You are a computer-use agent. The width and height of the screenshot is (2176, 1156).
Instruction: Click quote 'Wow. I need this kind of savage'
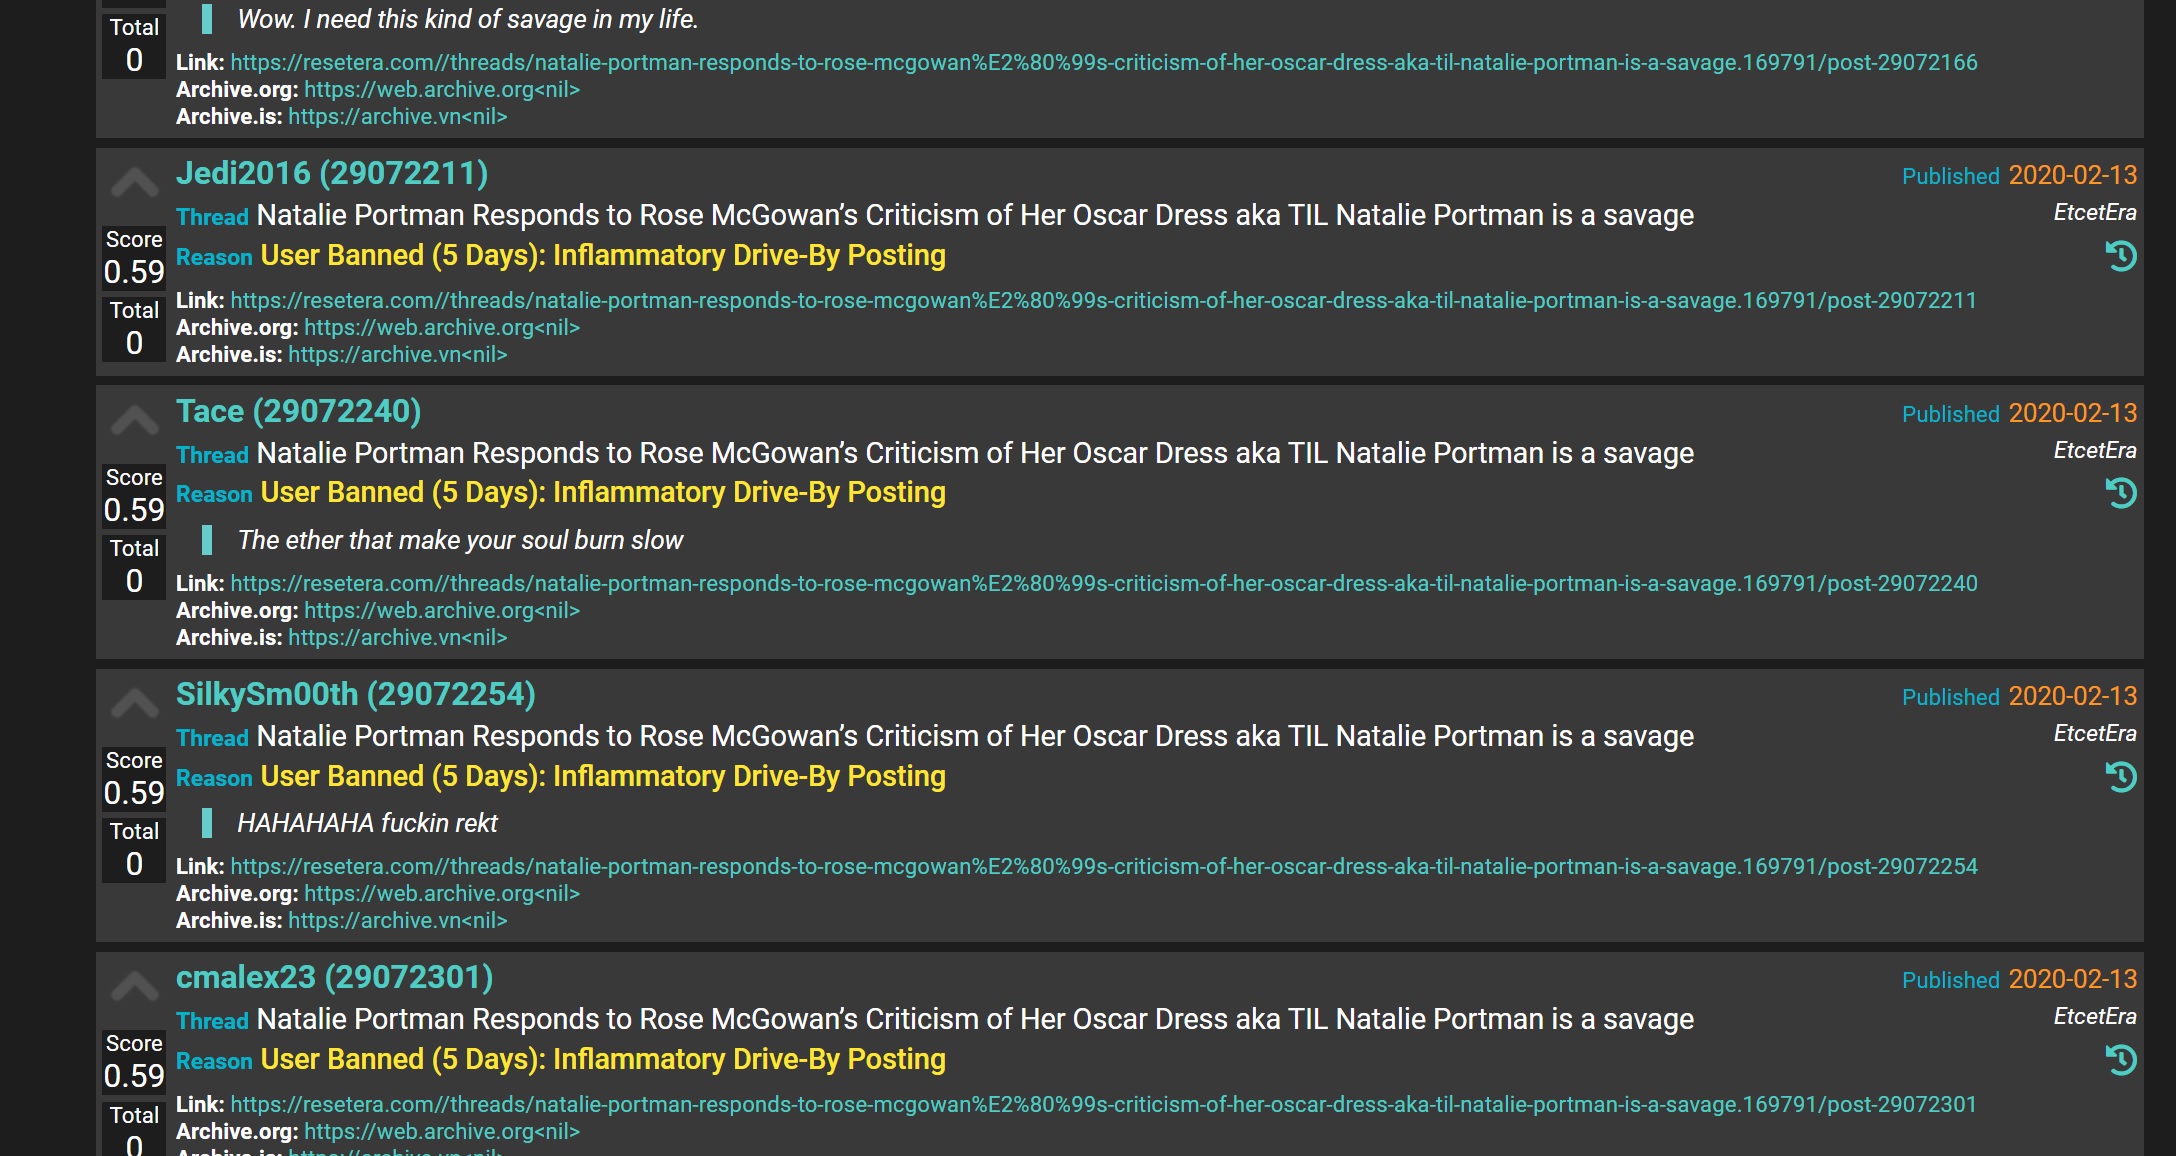coord(468,19)
